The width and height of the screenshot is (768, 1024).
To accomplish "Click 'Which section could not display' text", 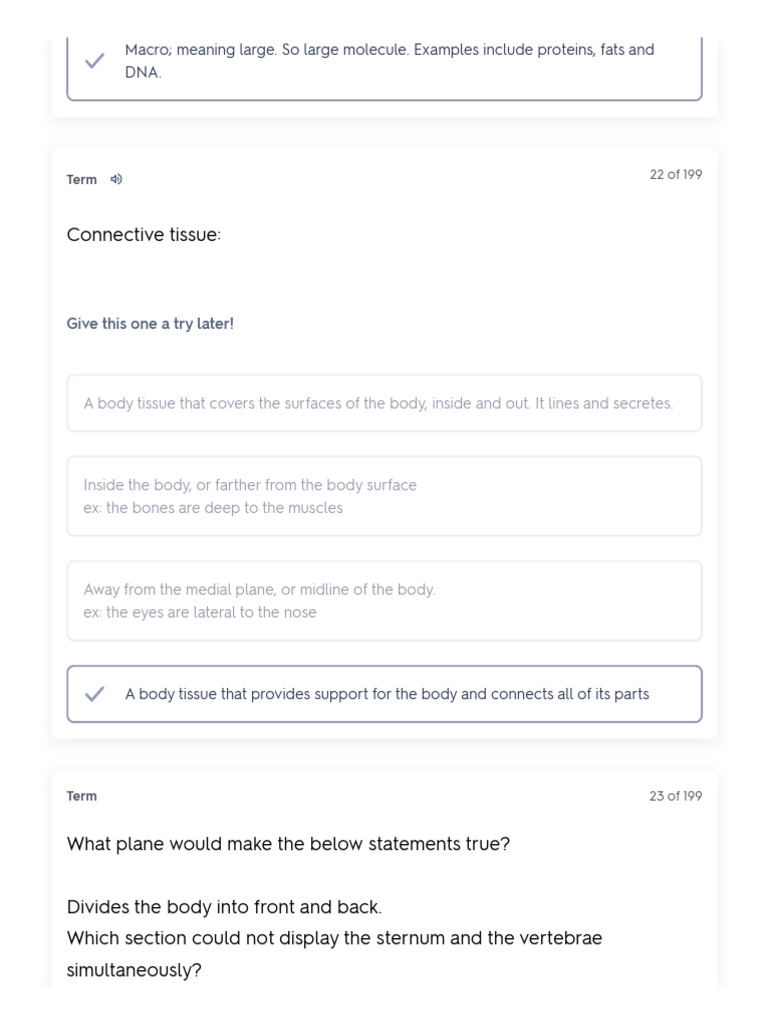I will coord(334,939).
